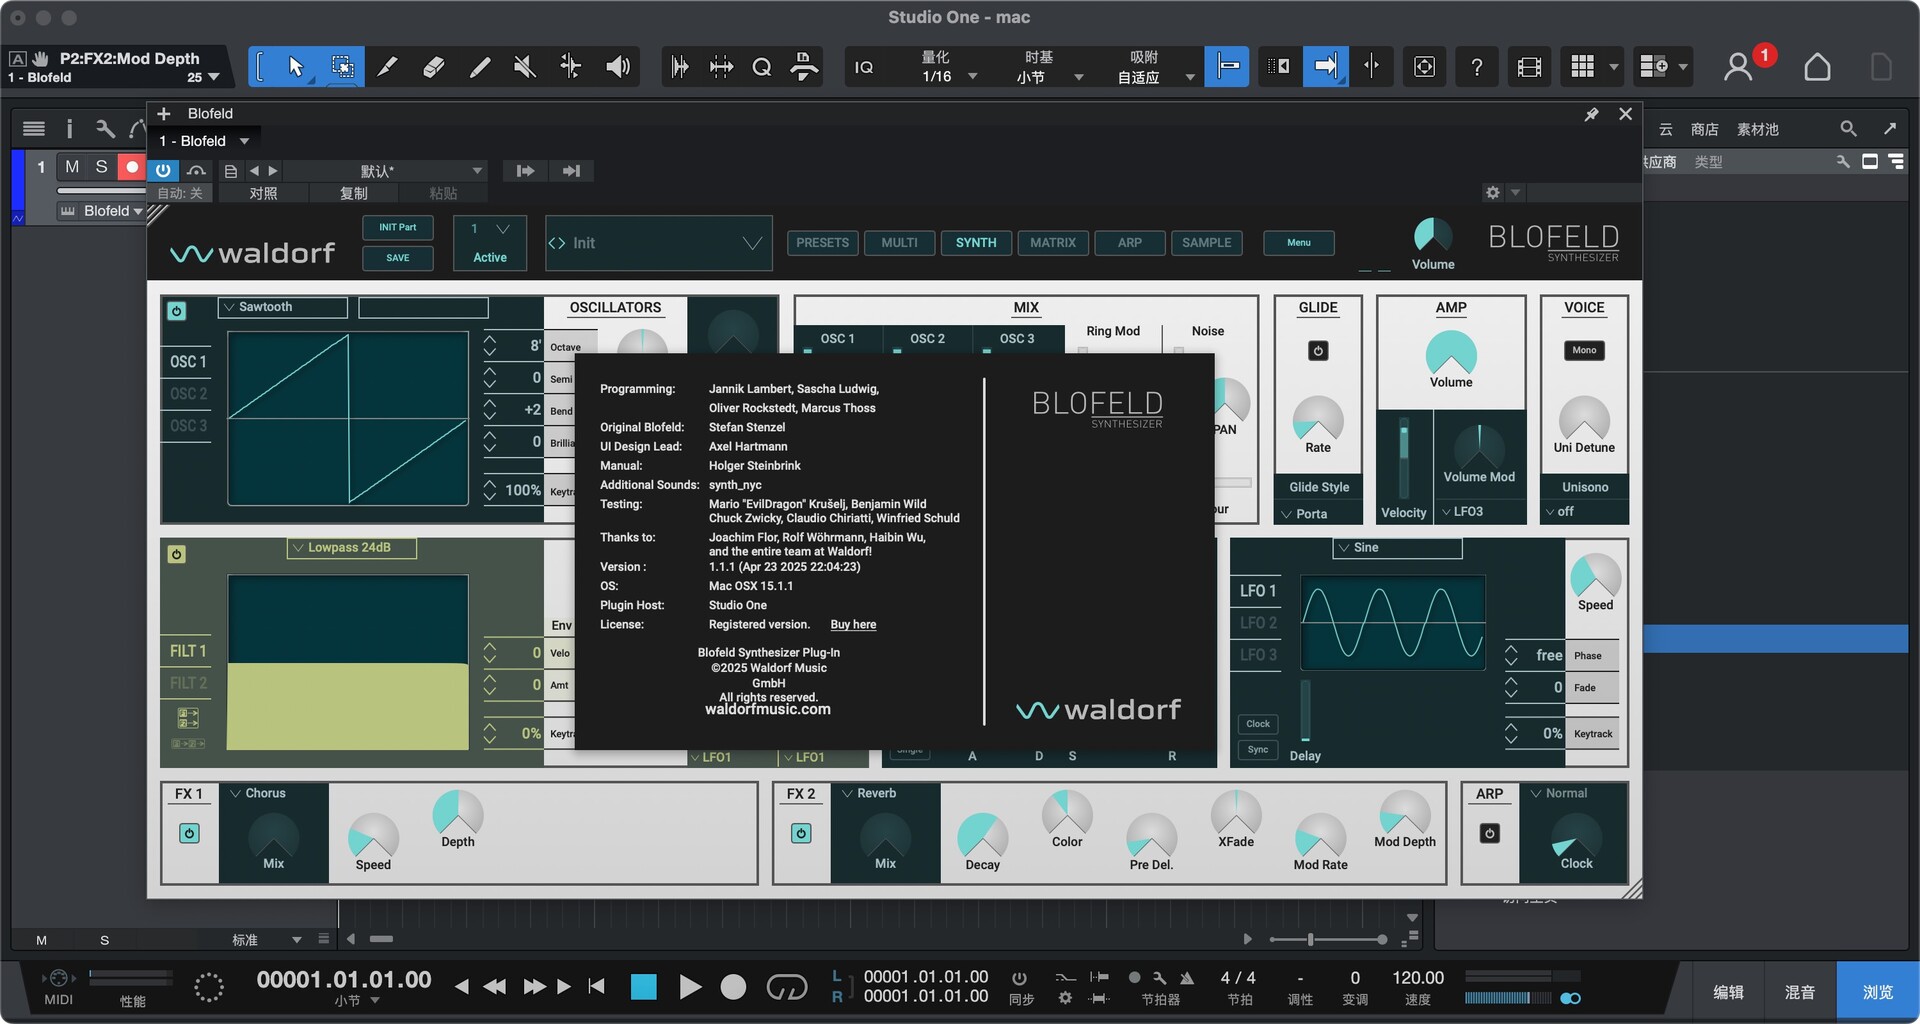Open the ARP tab

(1130, 243)
